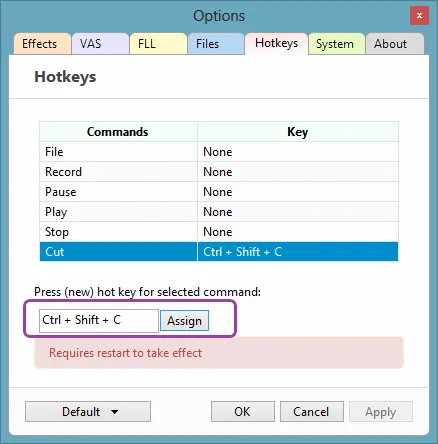Select the Stop command row
This screenshot has width=438, height=444.
click(x=219, y=232)
